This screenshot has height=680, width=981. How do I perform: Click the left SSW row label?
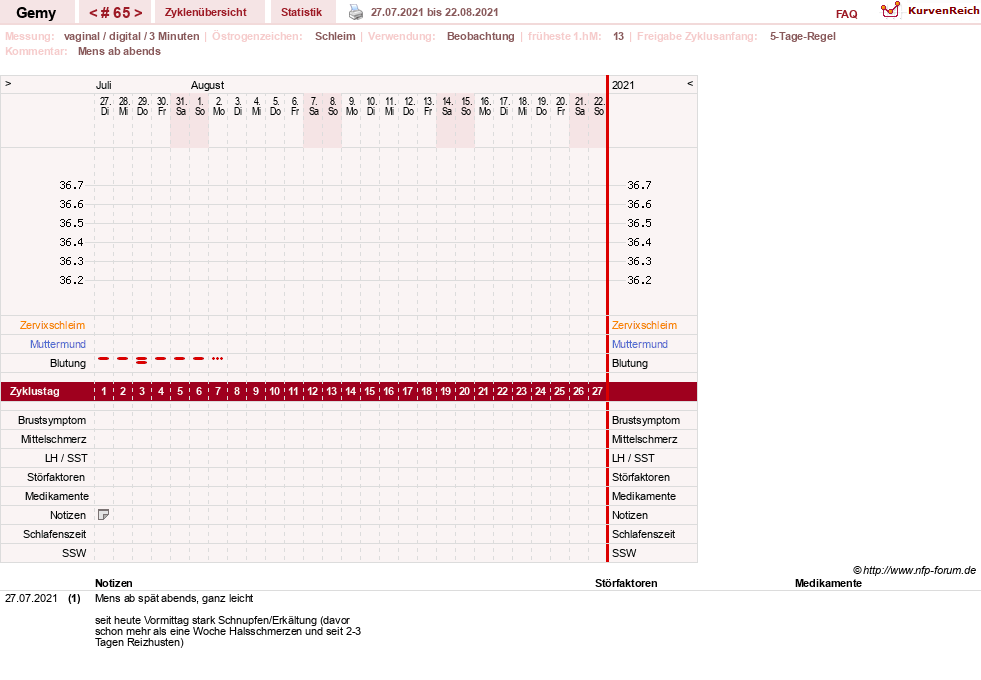pos(74,553)
